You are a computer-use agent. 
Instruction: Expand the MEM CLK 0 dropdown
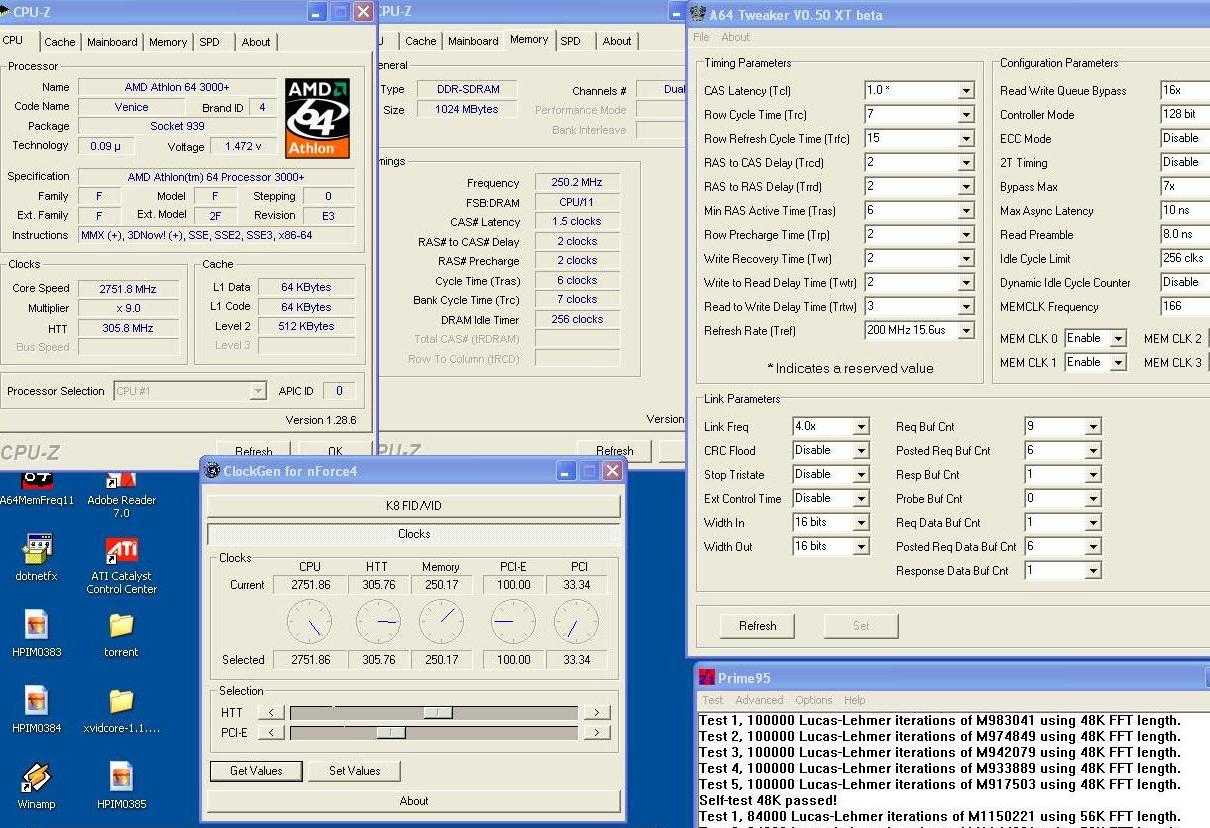click(1118, 339)
